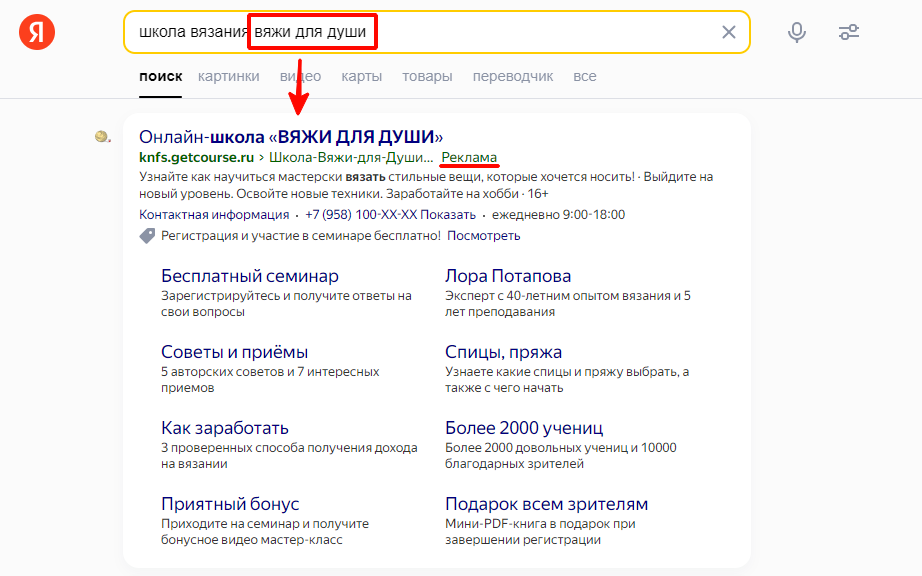The height and width of the screenshot is (576, 922).
Task: Open the «Школа-Вяжи-для-Души…» breadcrumb link
Action: tap(350, 158)
